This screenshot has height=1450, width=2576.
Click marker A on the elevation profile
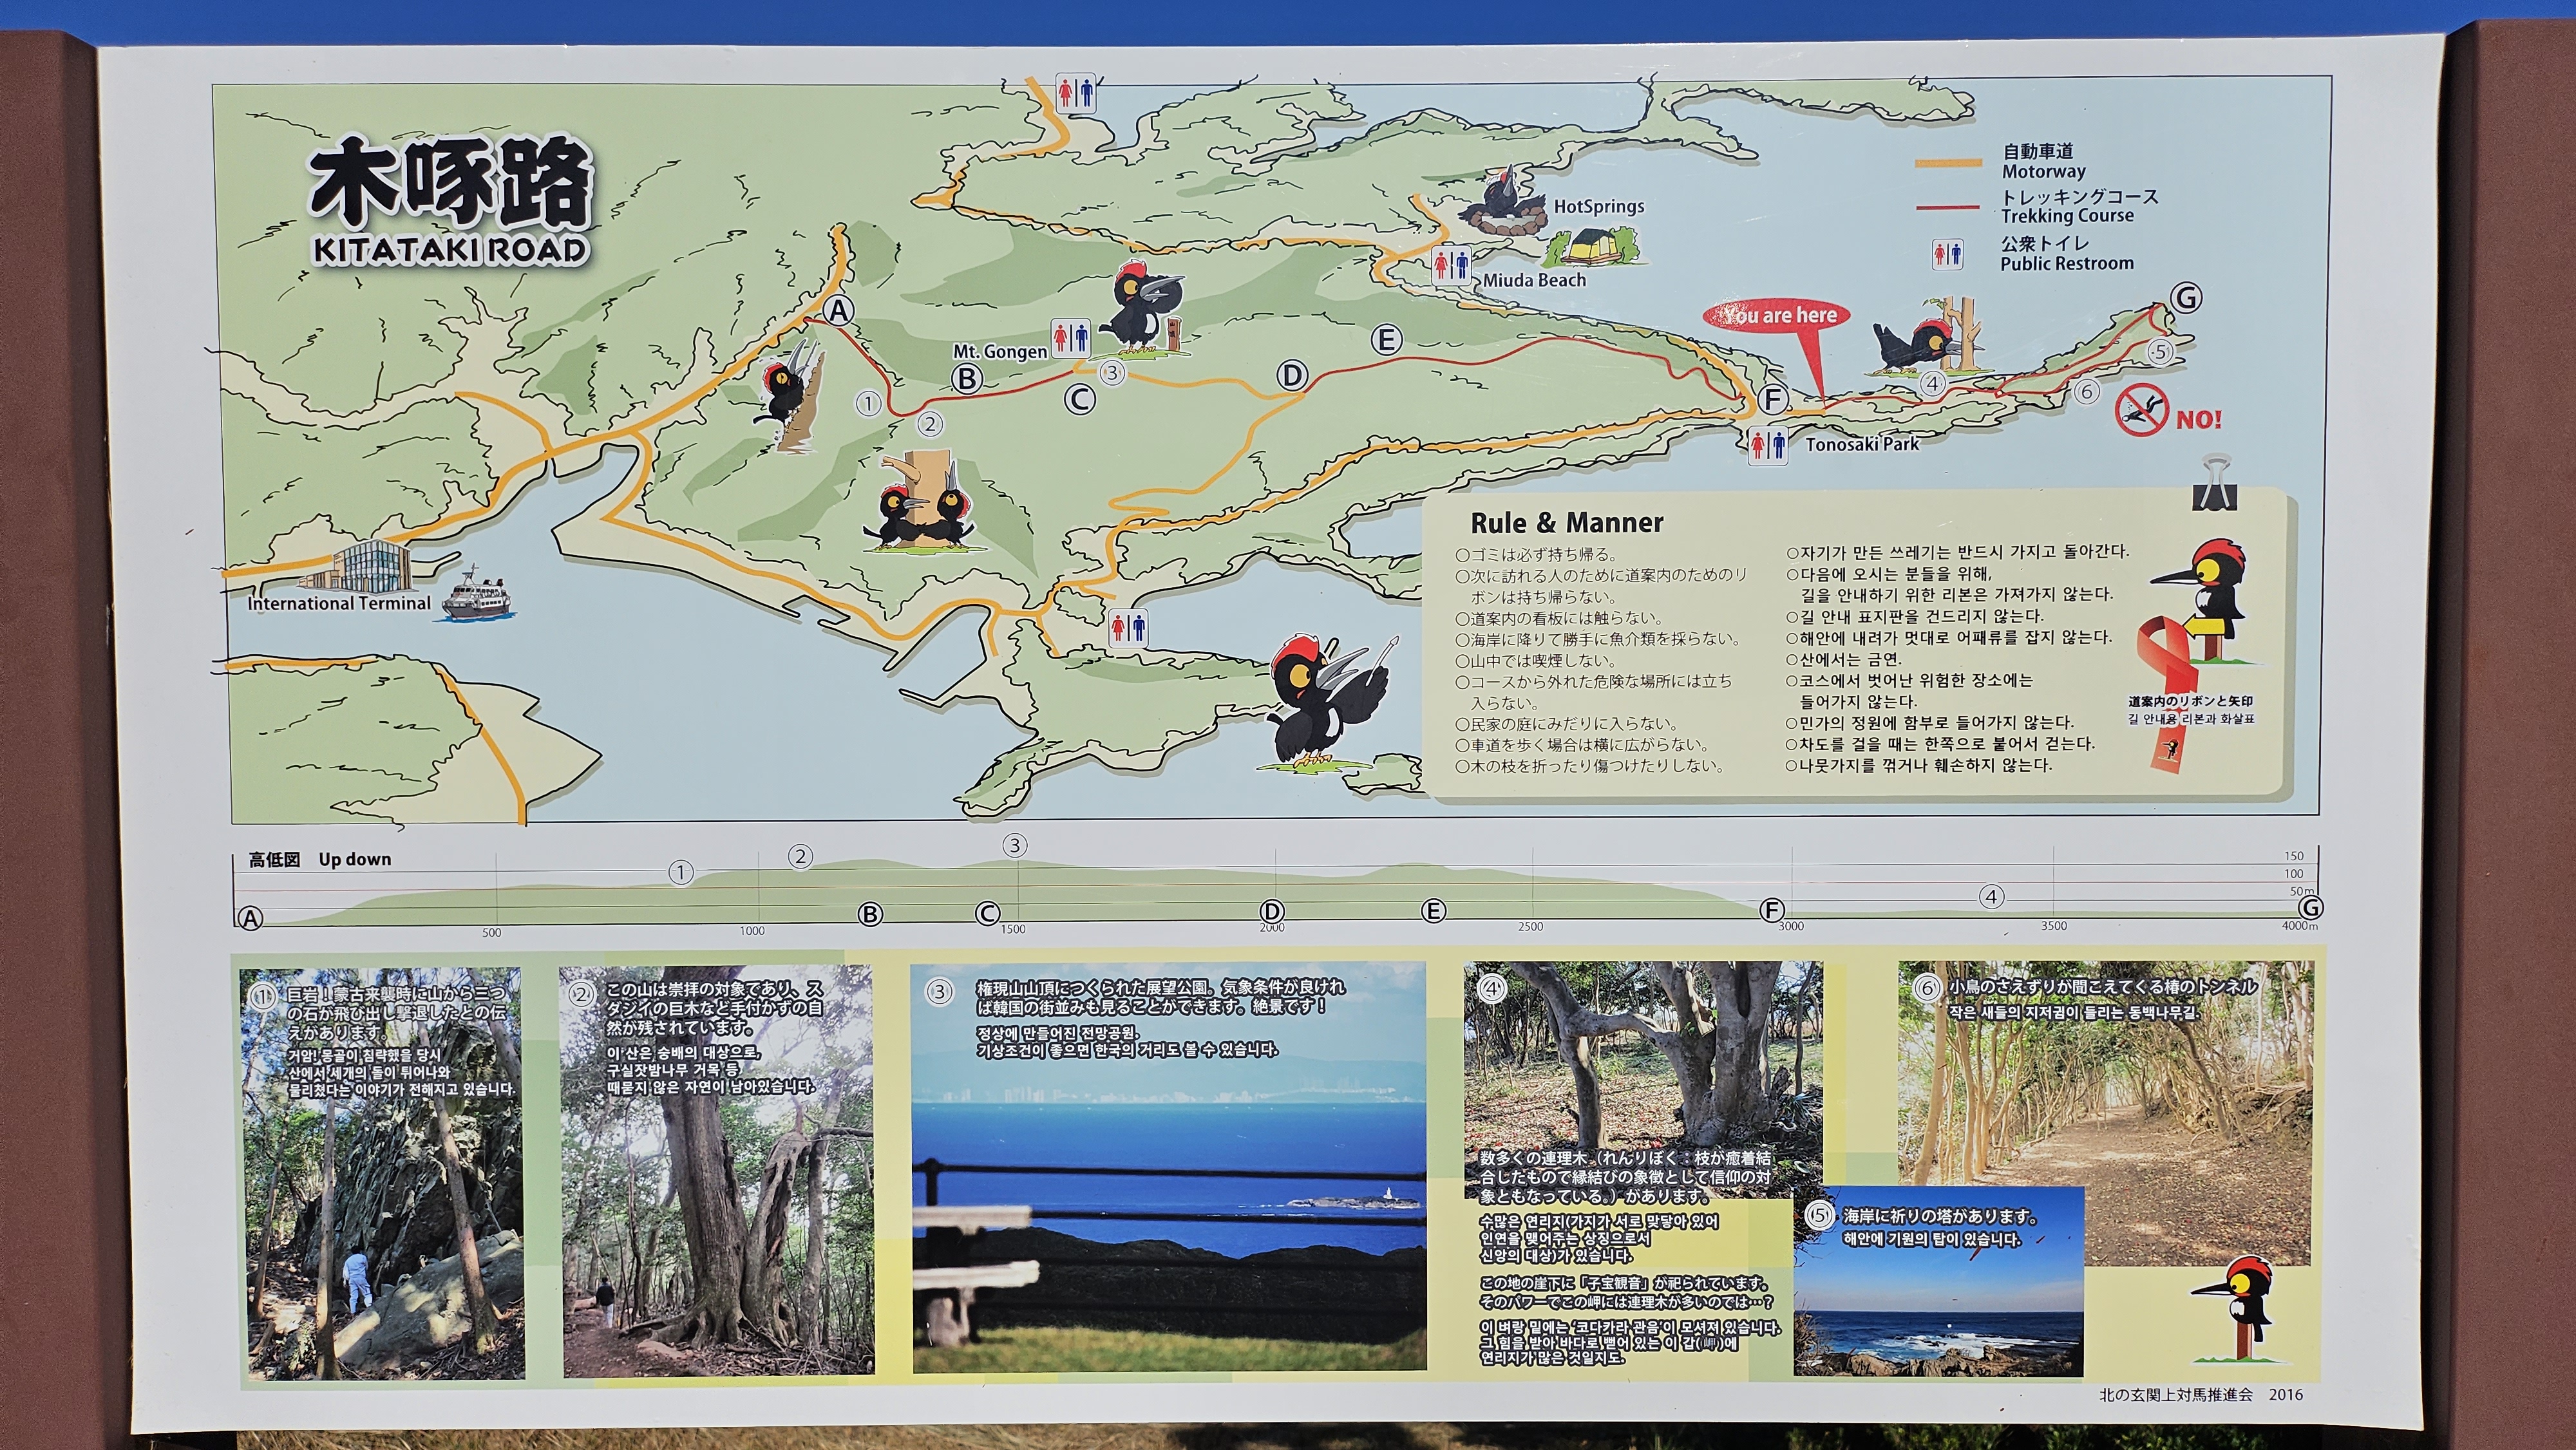(x=250, y=918)
